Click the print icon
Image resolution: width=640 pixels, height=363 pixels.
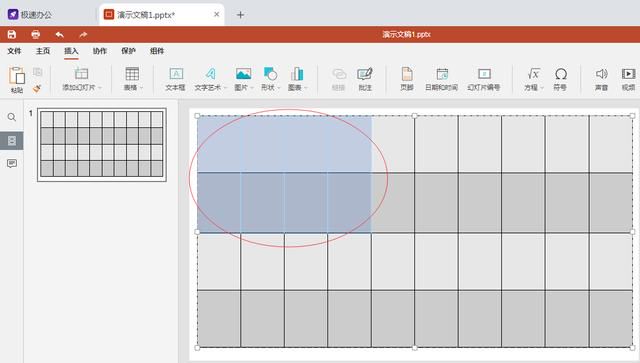(36, 34)
